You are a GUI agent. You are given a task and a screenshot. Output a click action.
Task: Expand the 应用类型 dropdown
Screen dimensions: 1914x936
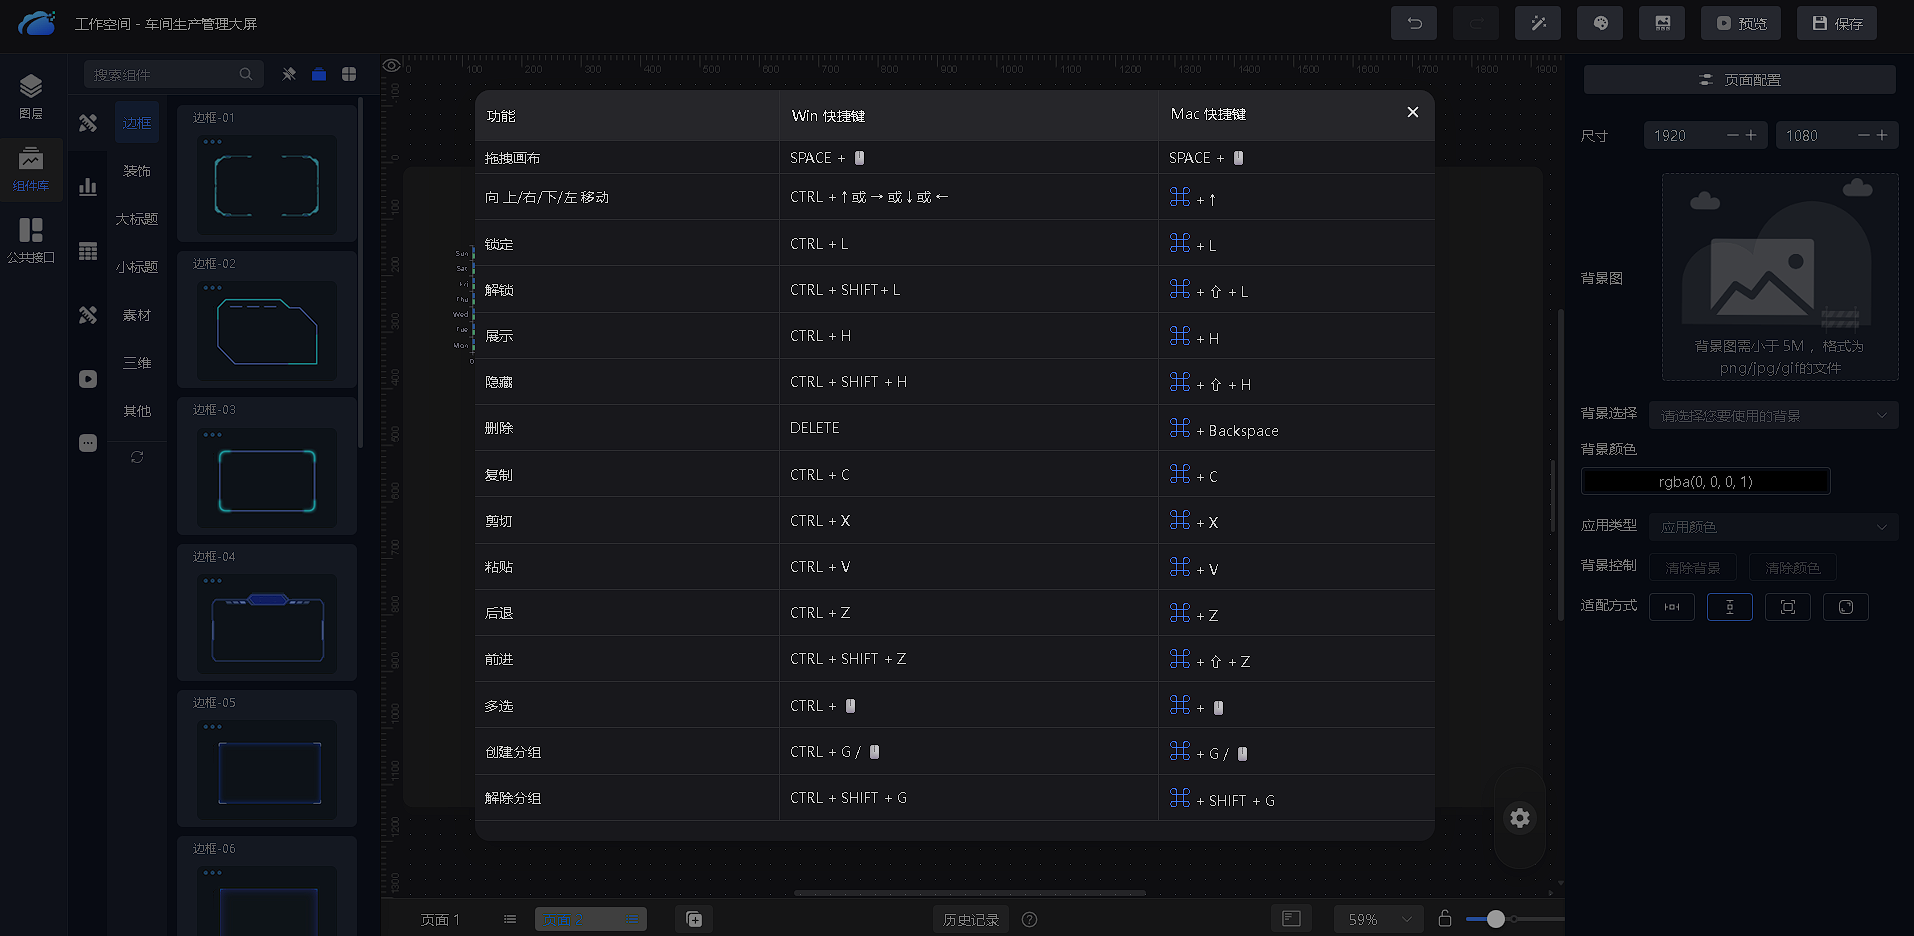click(x=1773, y=527)
